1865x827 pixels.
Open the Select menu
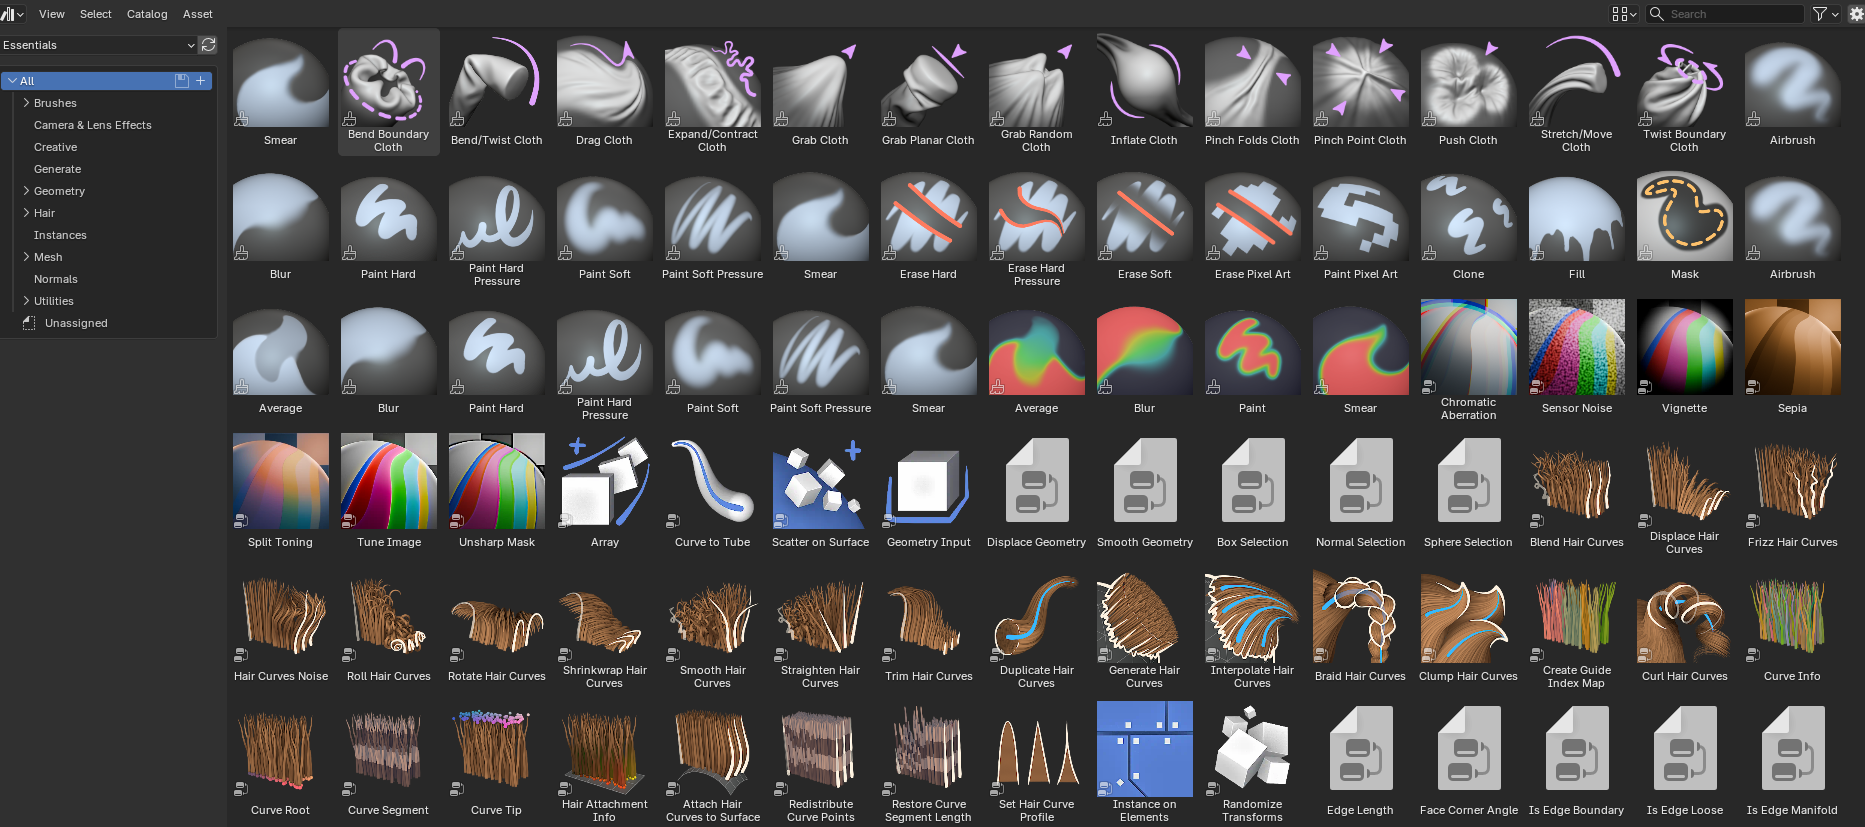96,14
